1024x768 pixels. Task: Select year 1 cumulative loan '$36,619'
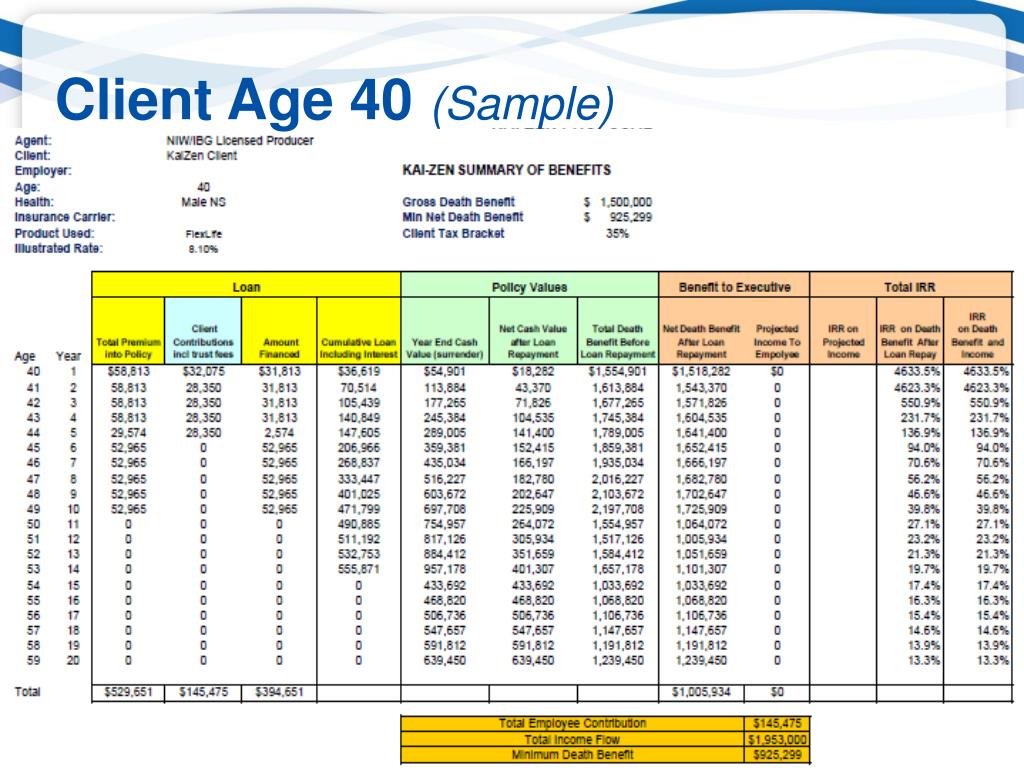pyautogui.click(x=359, y=372)
